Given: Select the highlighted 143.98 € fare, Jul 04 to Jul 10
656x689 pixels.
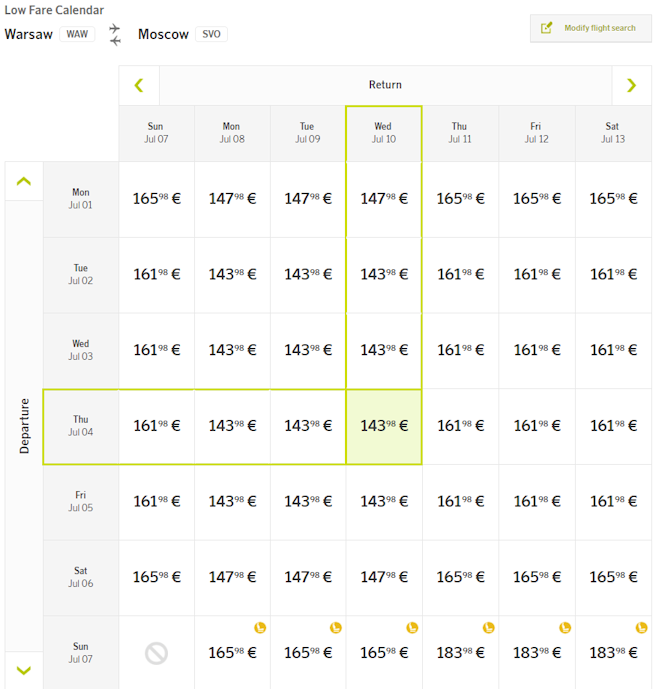Looking at the screenshot, I should pos(384,426).
